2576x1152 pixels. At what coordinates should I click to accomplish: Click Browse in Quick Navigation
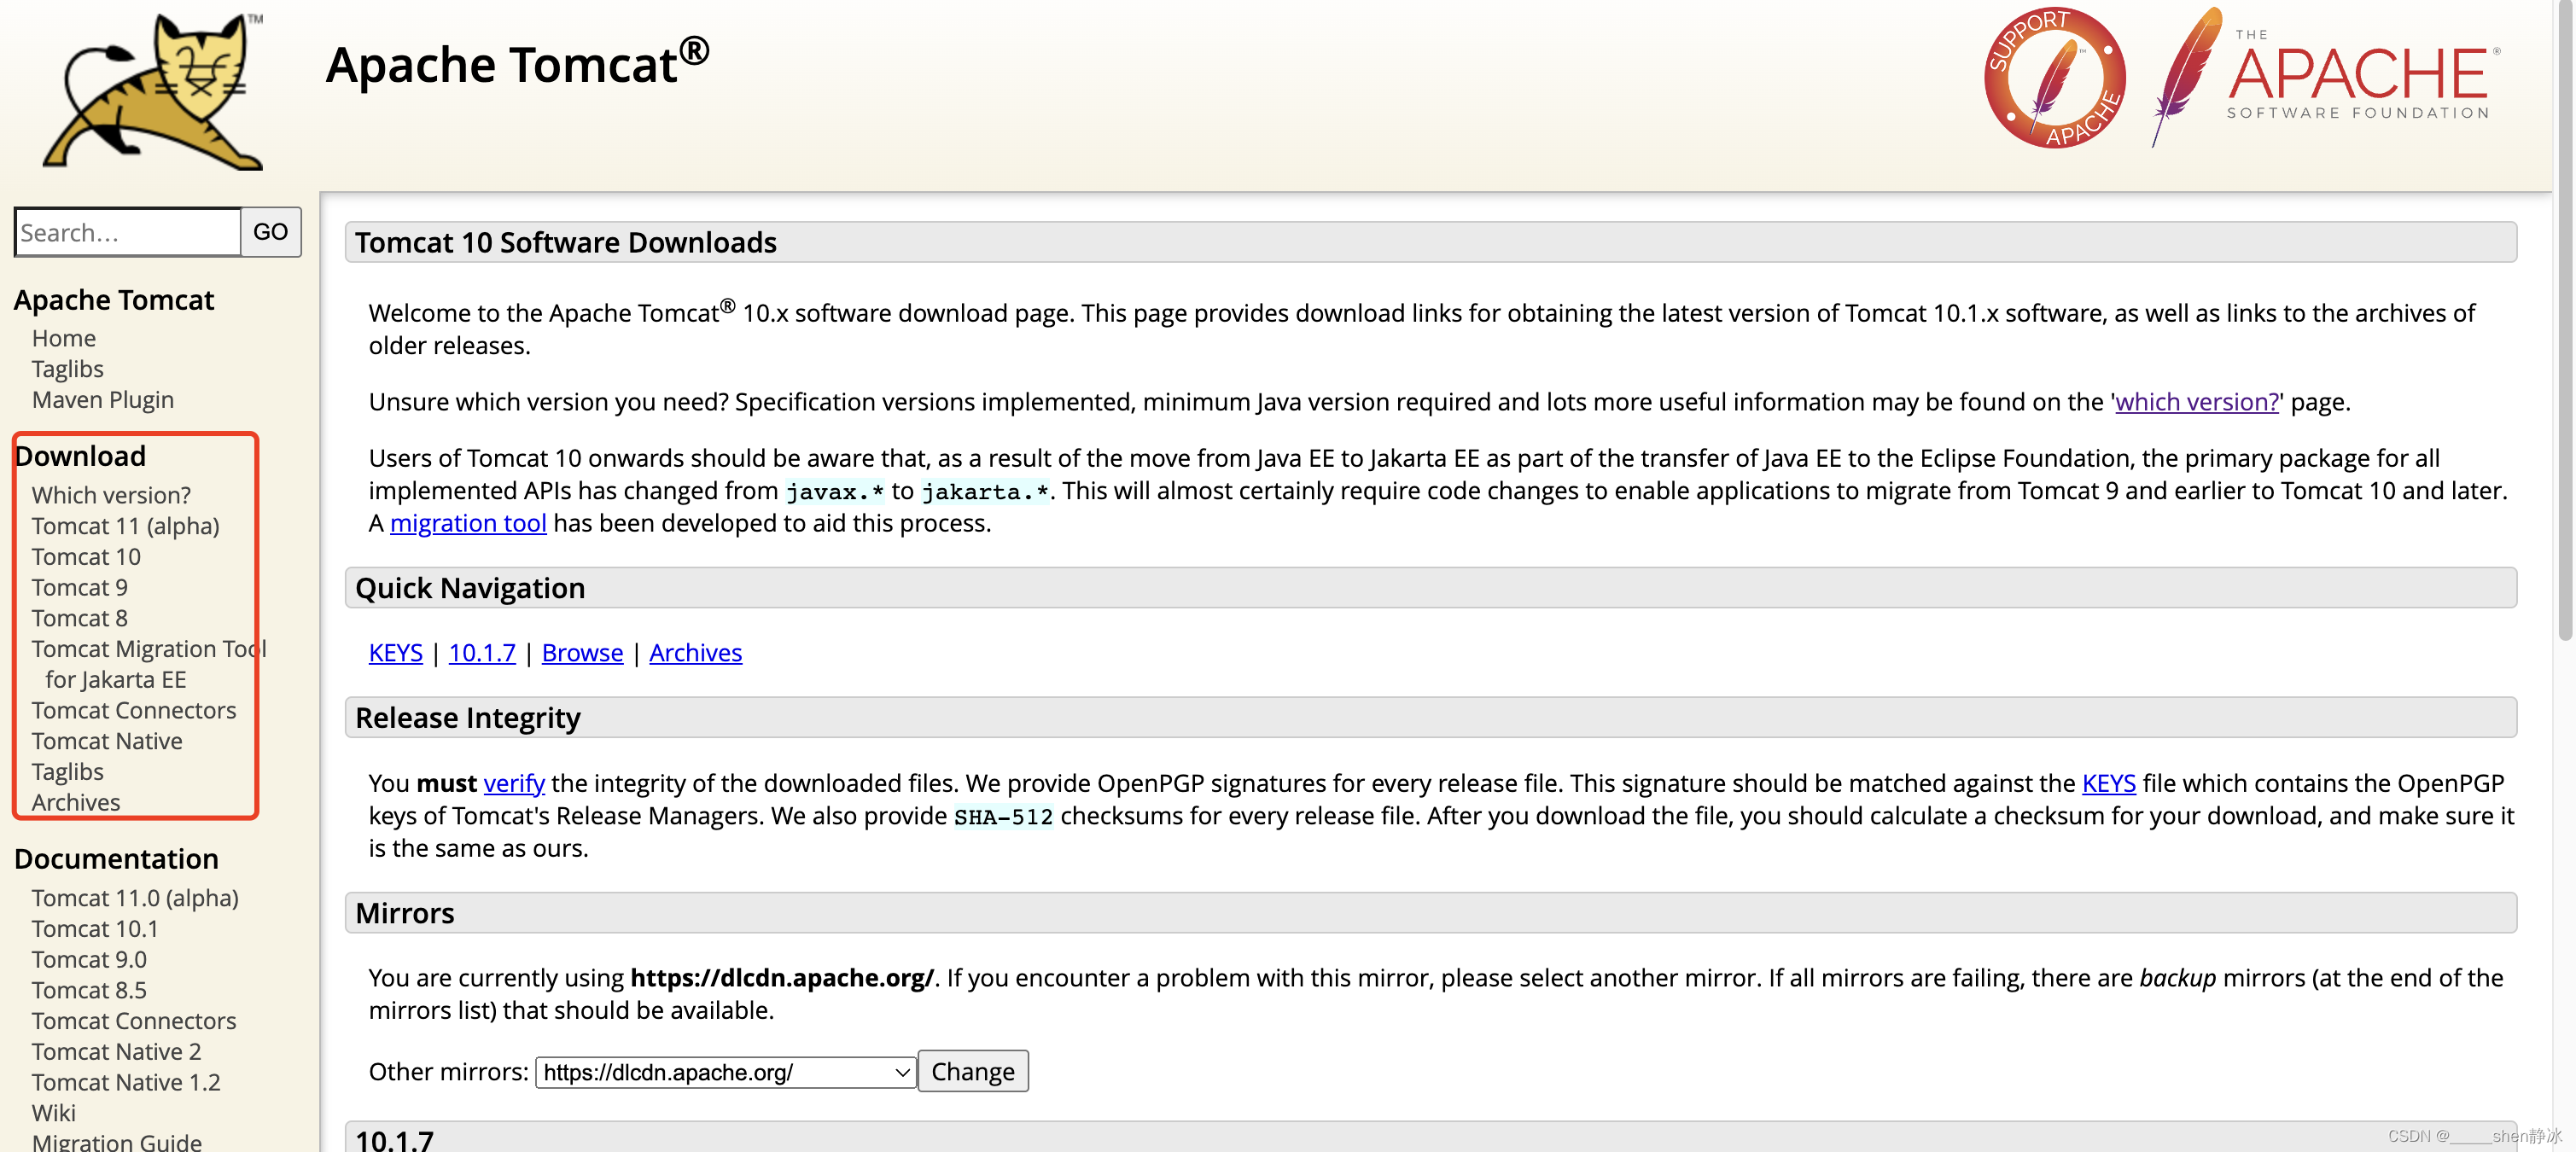[582, 653]
